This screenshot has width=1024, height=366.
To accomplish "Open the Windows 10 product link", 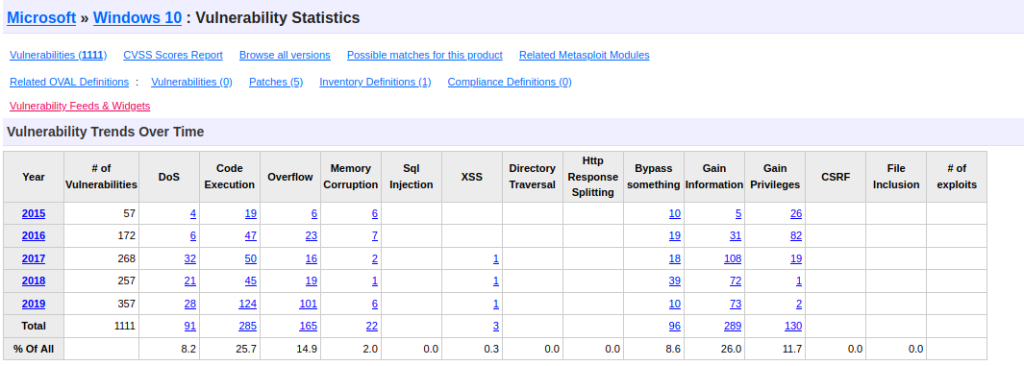I will (x=138, y=18).
